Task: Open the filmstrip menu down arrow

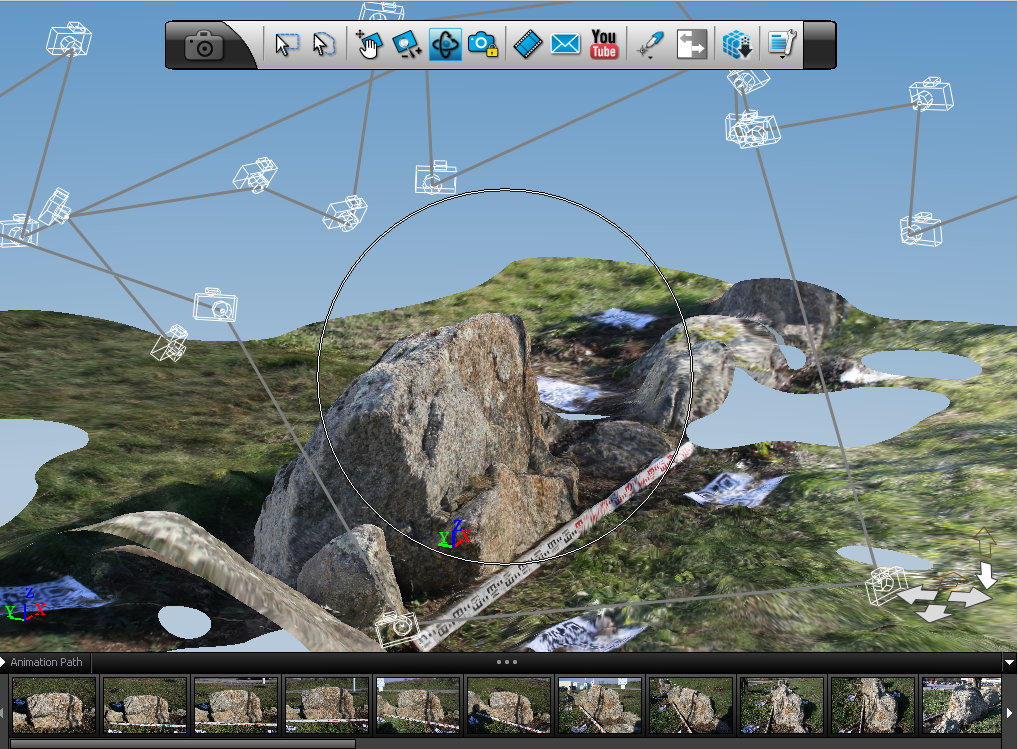Action: click(1009, 662)
